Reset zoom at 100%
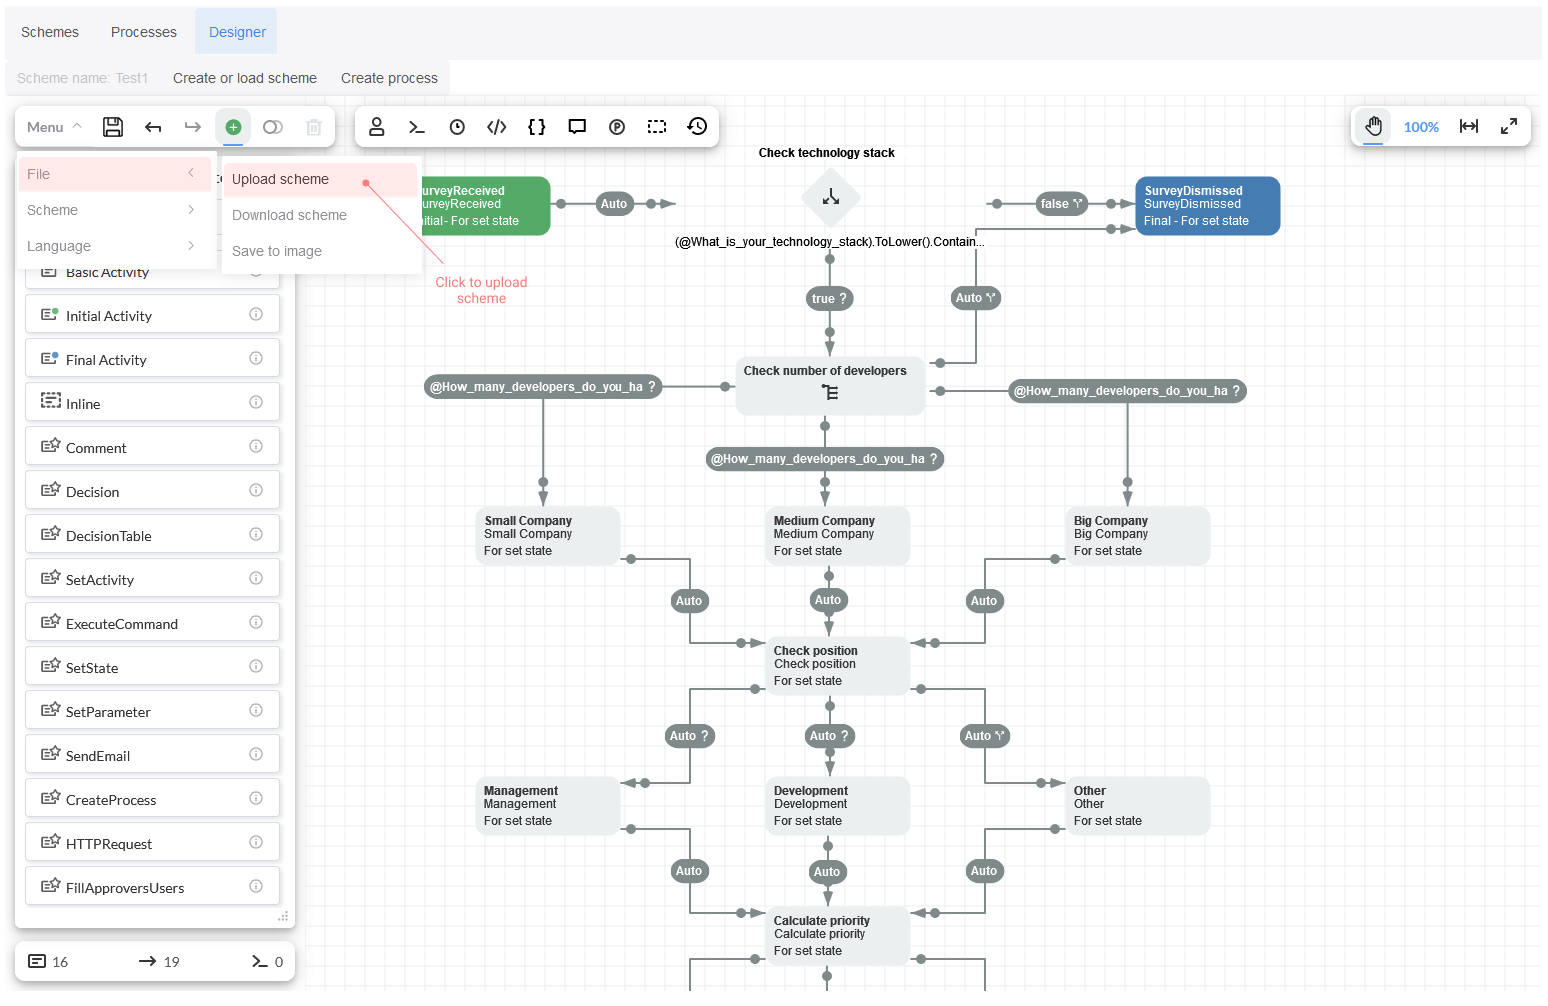Image resolution: width=1548 pixels, height=1006 pixels. (1421, 127)
